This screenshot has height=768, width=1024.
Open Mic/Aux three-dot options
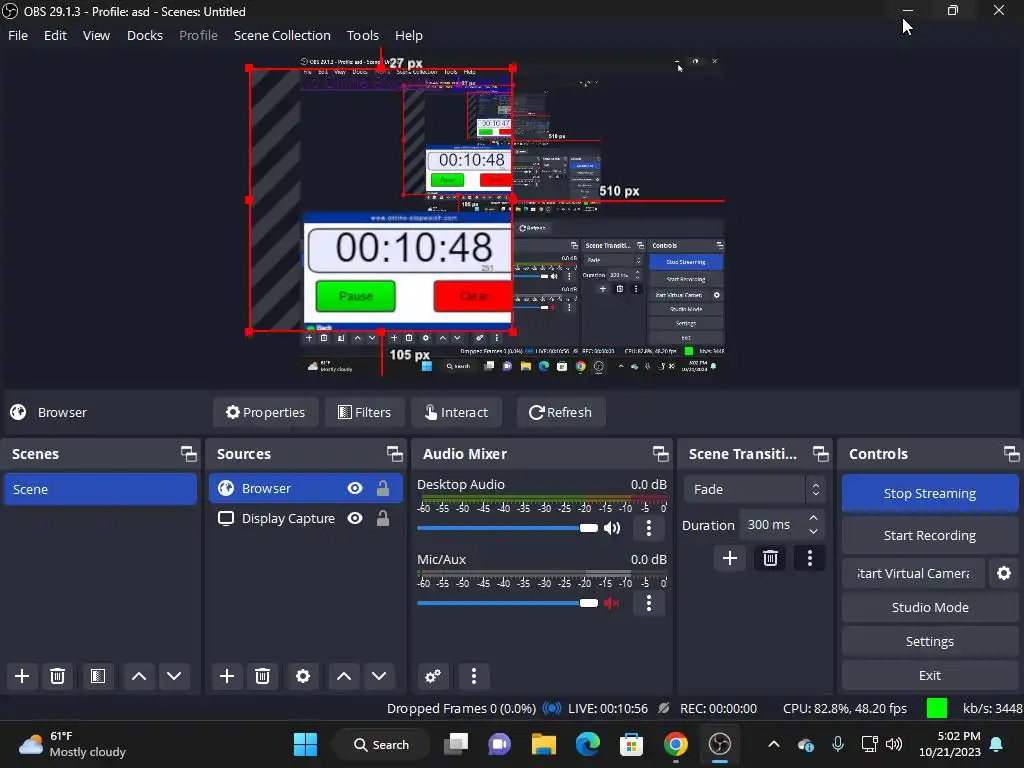[x=648, y=603]
